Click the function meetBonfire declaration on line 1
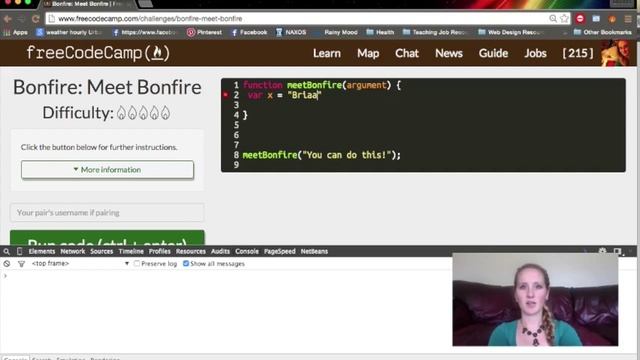The width and height of the screenshot is (640, 360). [322, 85]
